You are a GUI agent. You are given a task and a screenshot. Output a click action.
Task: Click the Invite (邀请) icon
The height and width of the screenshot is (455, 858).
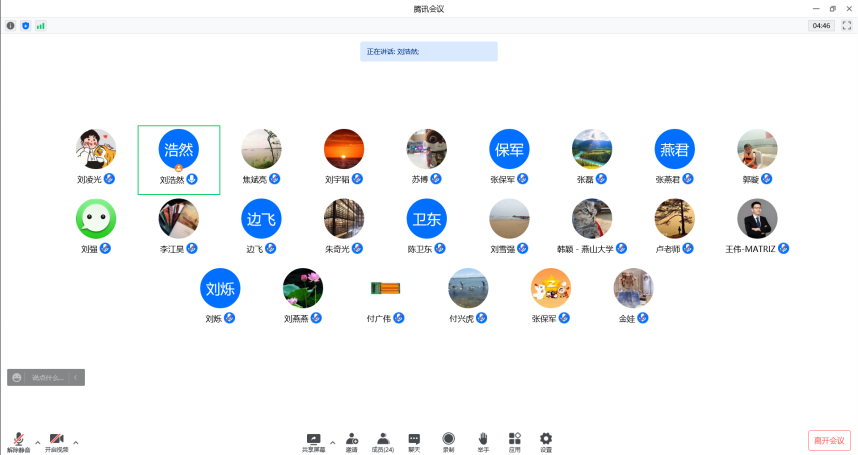tap(351, 439)
